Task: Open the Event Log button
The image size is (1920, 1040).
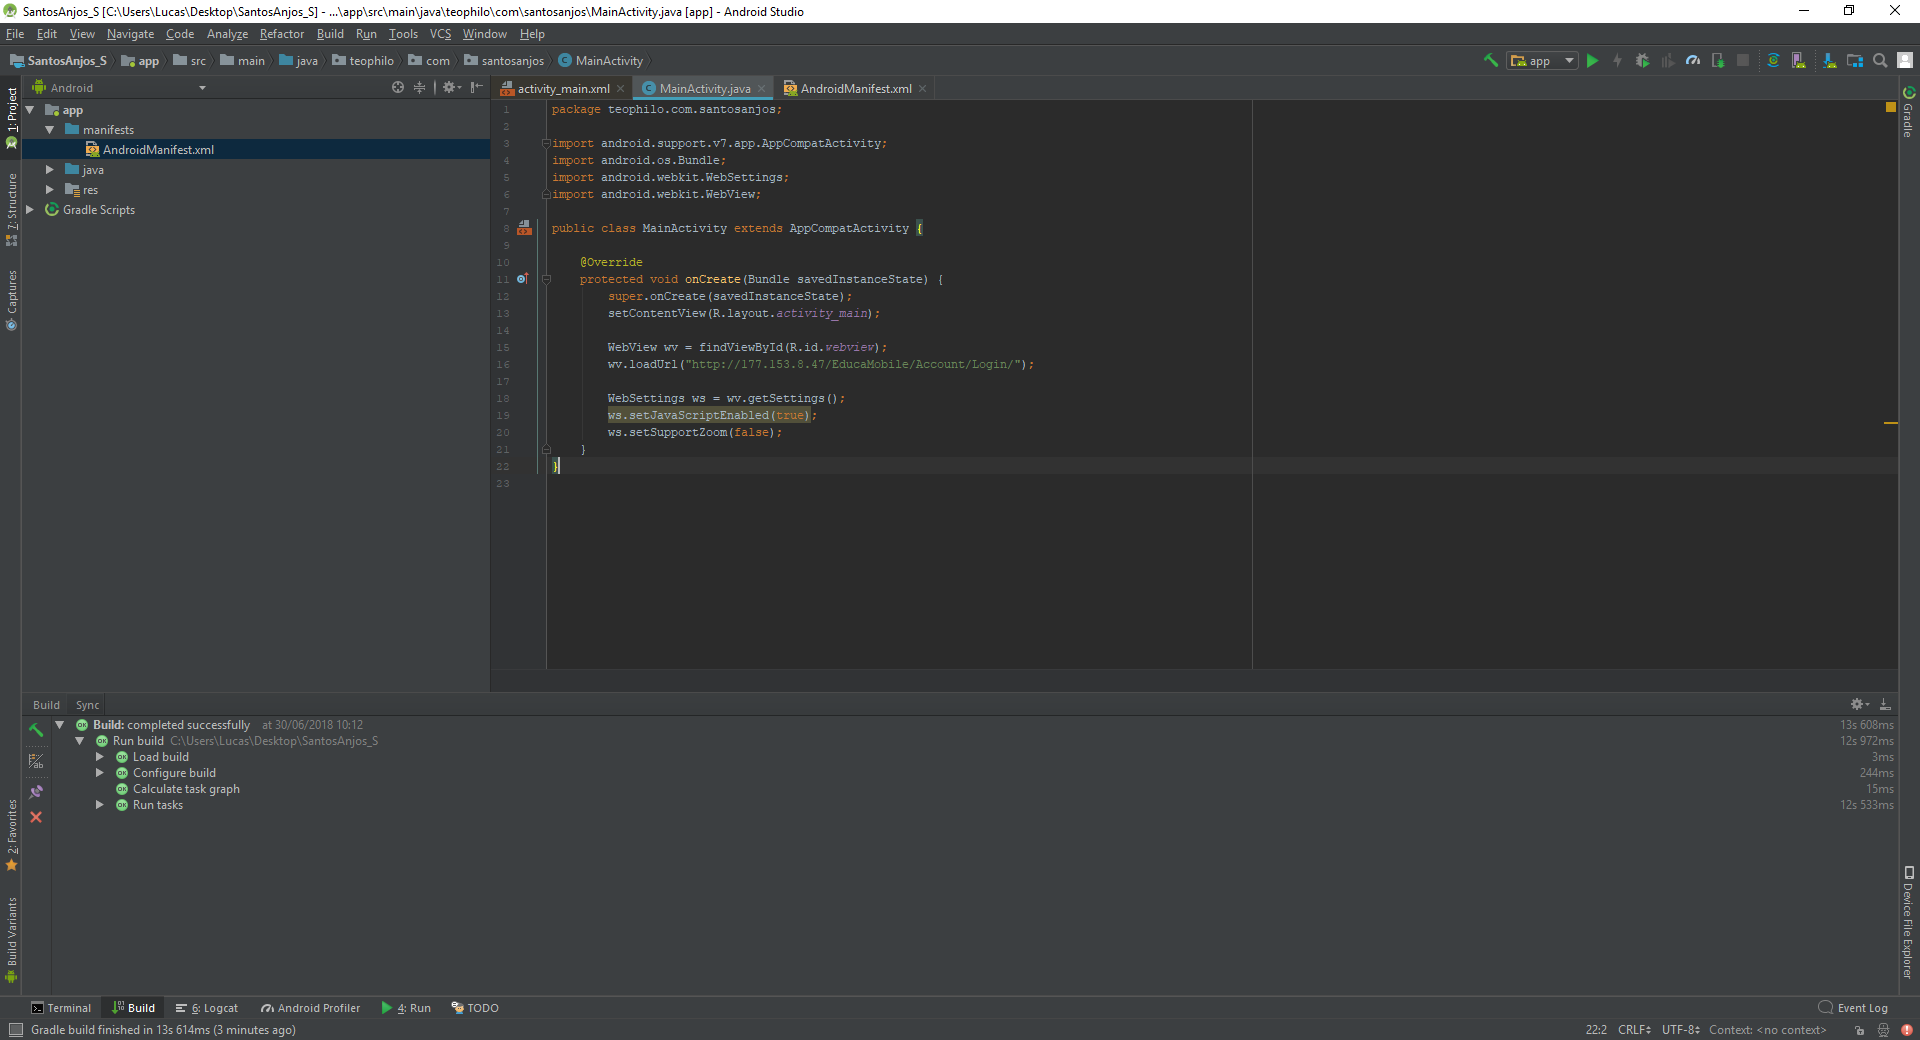Action: pos(1854,1008)
